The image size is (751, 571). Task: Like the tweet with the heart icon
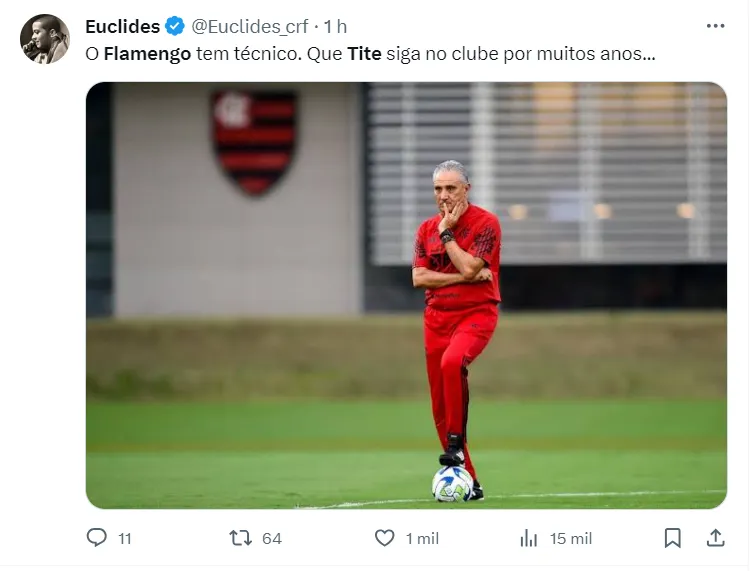[x=384, y=538]
